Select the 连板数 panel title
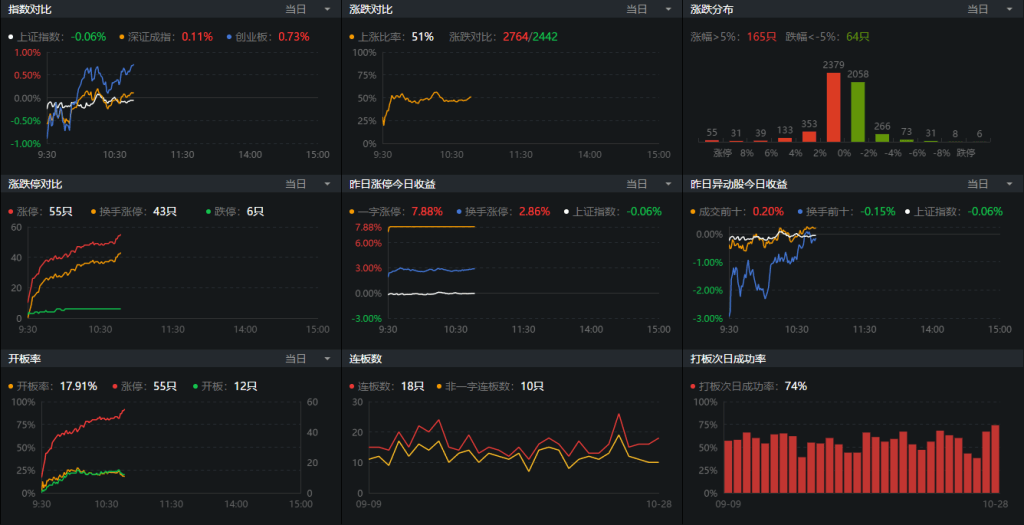This screenshot has width=1024, height=525. tap(367, 359)
